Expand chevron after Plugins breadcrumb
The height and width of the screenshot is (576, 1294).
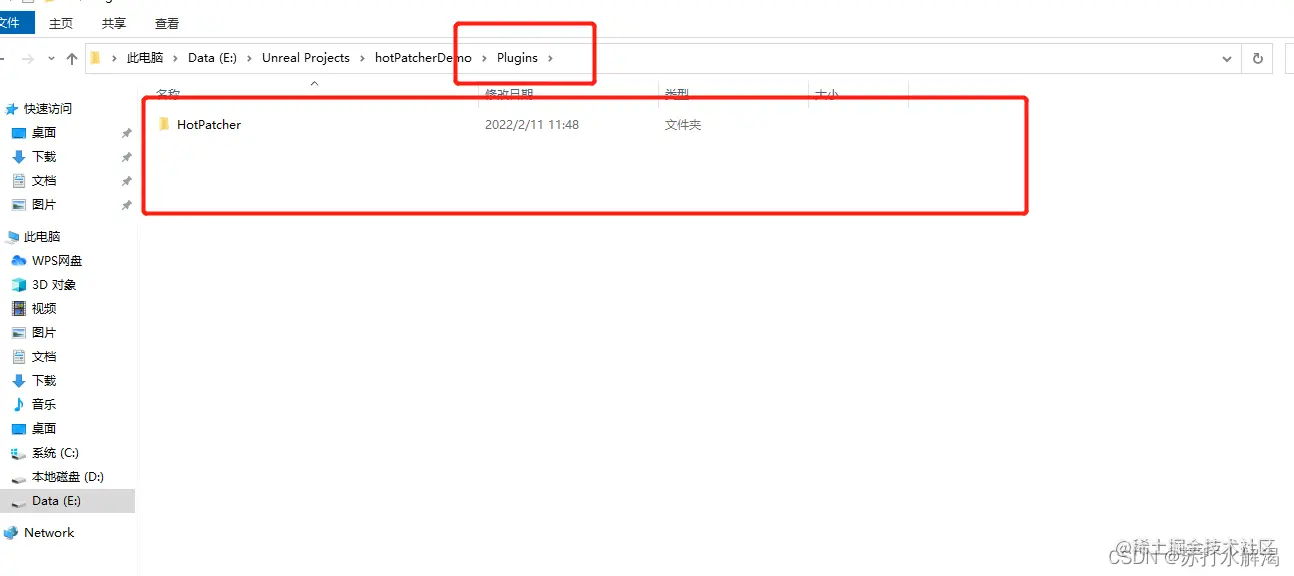[550, 58]
